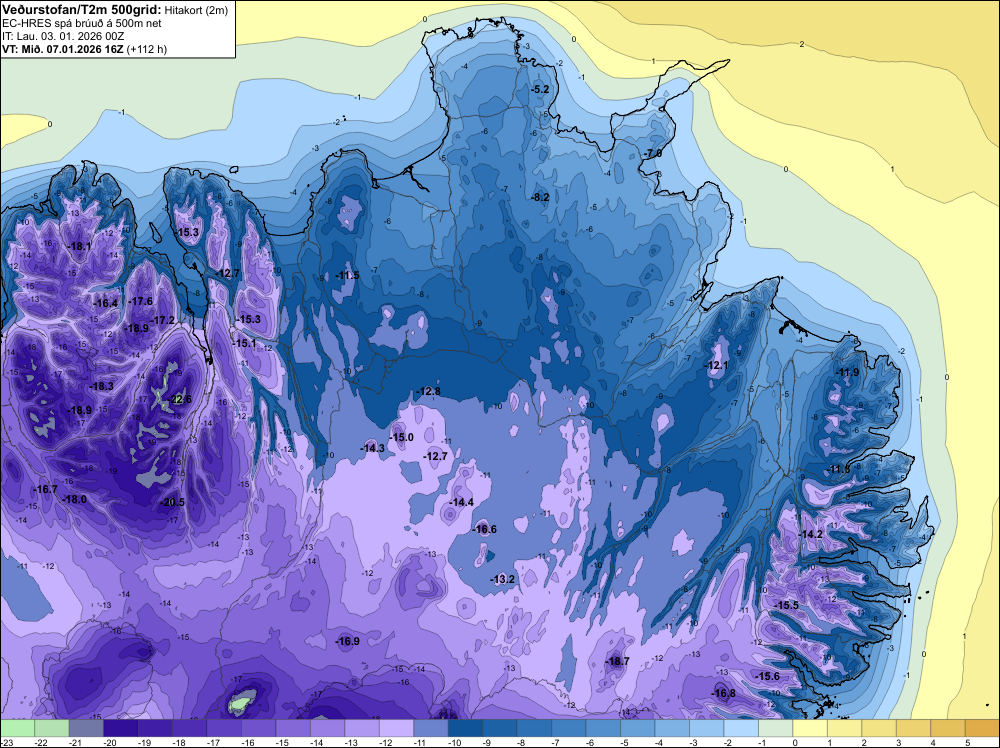Screen dimensions: 1000x748
Task: Select the dark purple legend swatch labeled -20
Action: click(x=121, y=728)
